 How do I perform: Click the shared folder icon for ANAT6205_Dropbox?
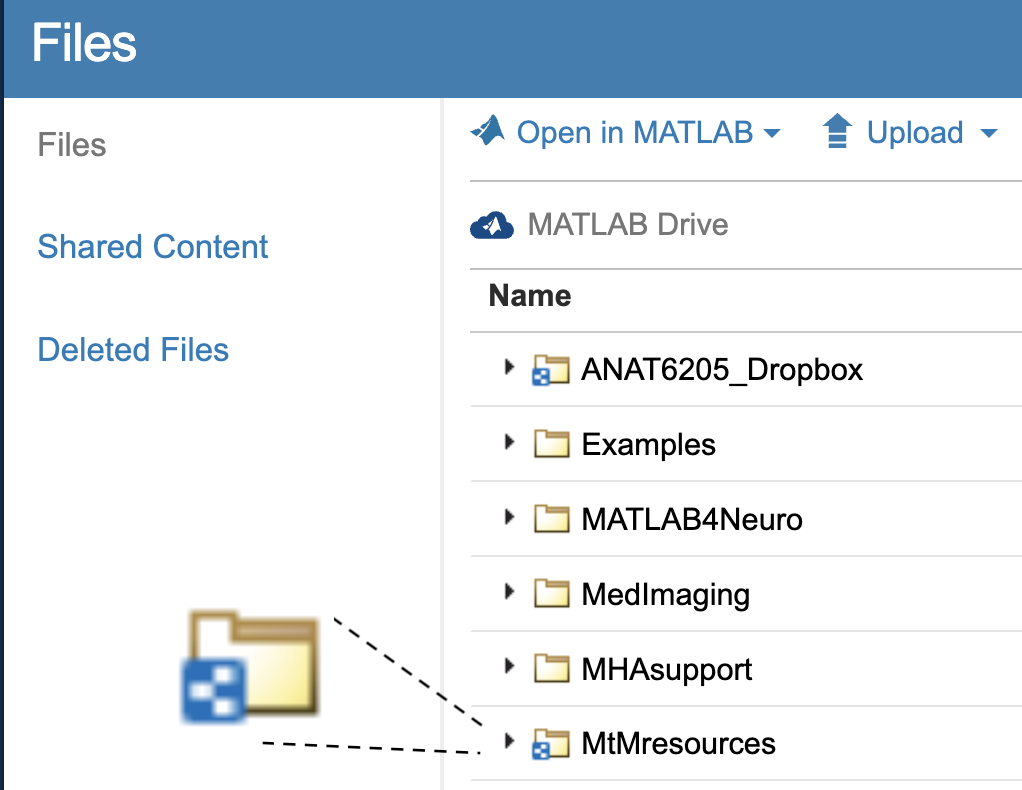pos(551,370)
